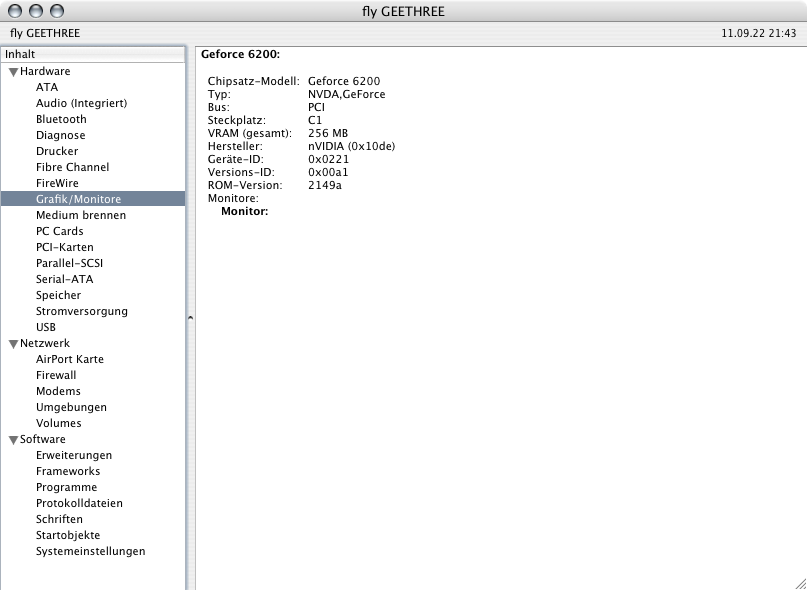Select FireWire in the sidebar
Viewport: 807px width, 590px height.
[57, 183]
